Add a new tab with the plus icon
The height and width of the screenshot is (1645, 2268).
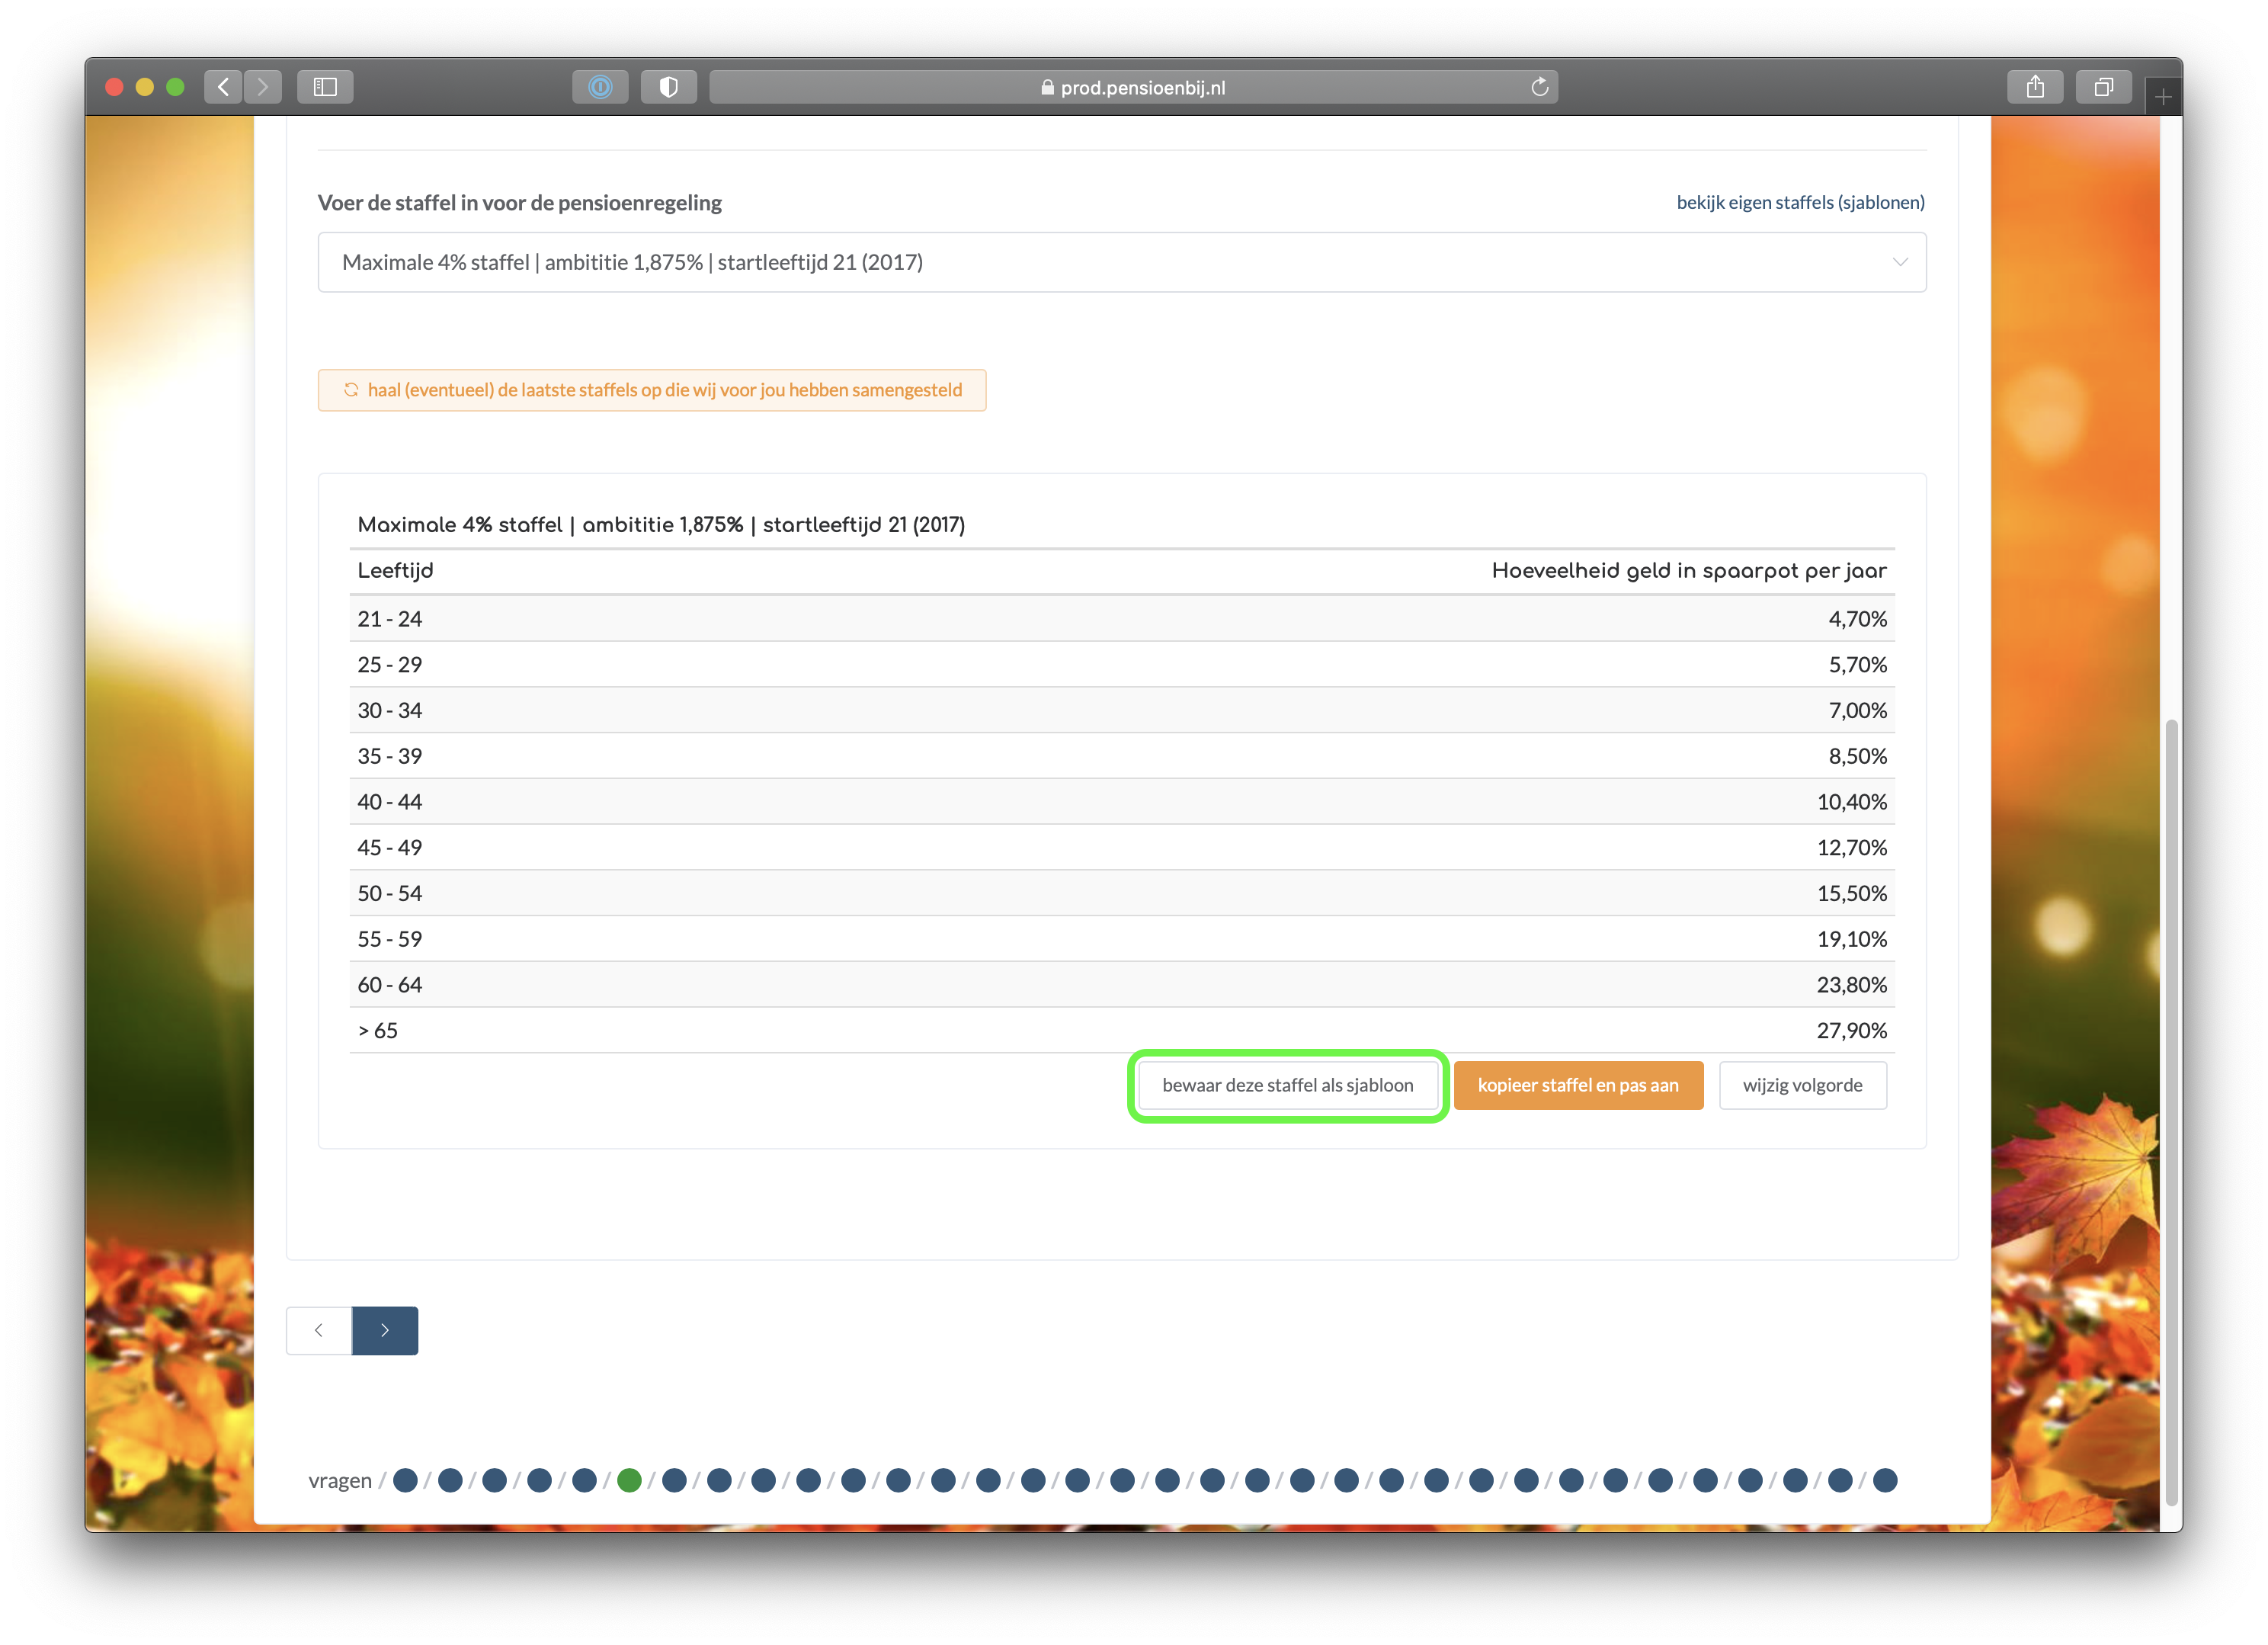click(x=2163, y=97)
